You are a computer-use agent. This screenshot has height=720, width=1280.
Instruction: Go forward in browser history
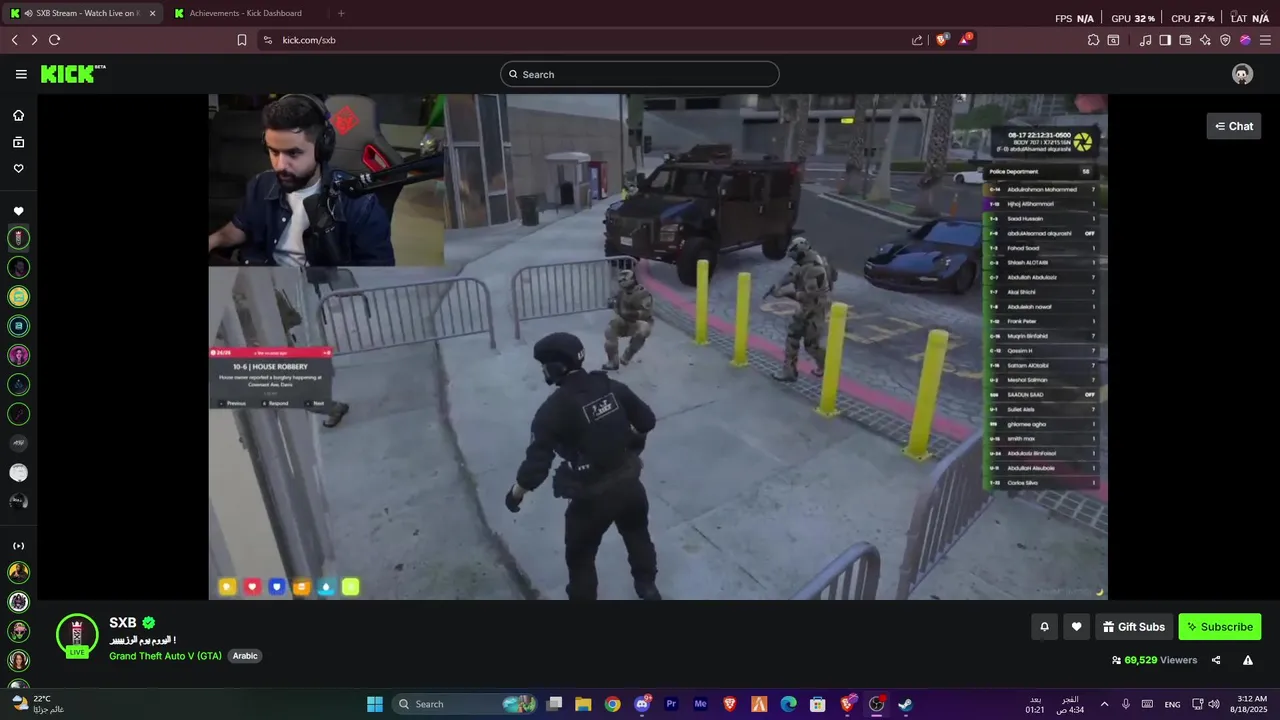tap(34, 40)
